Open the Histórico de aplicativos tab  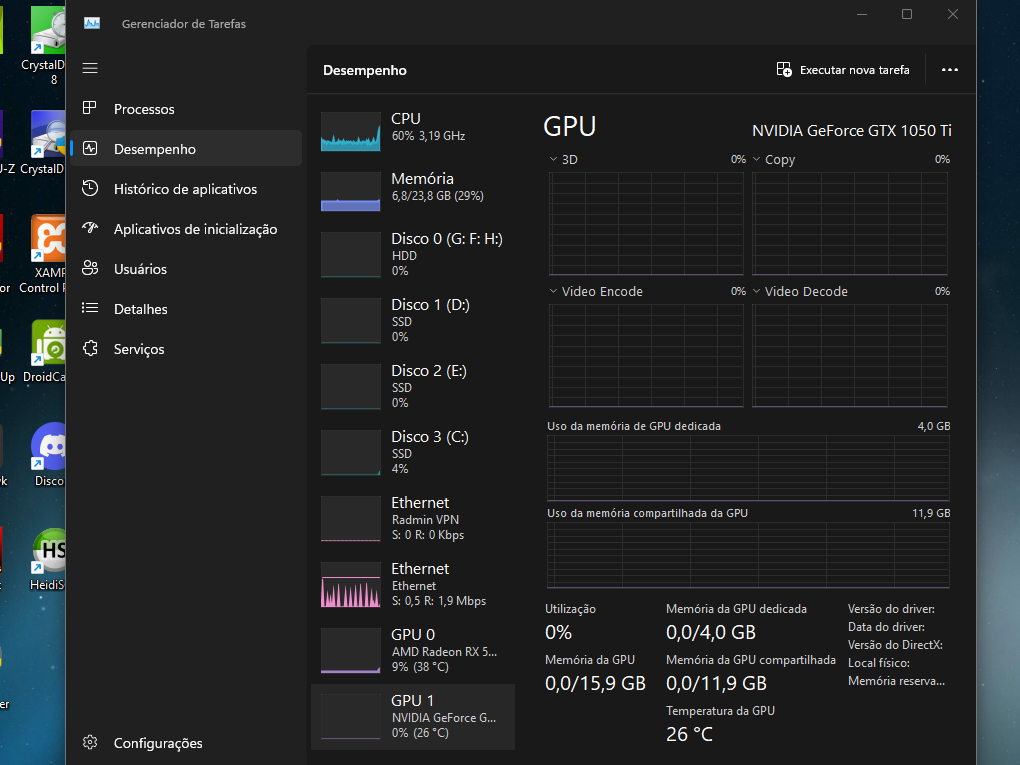coord(186,189)
